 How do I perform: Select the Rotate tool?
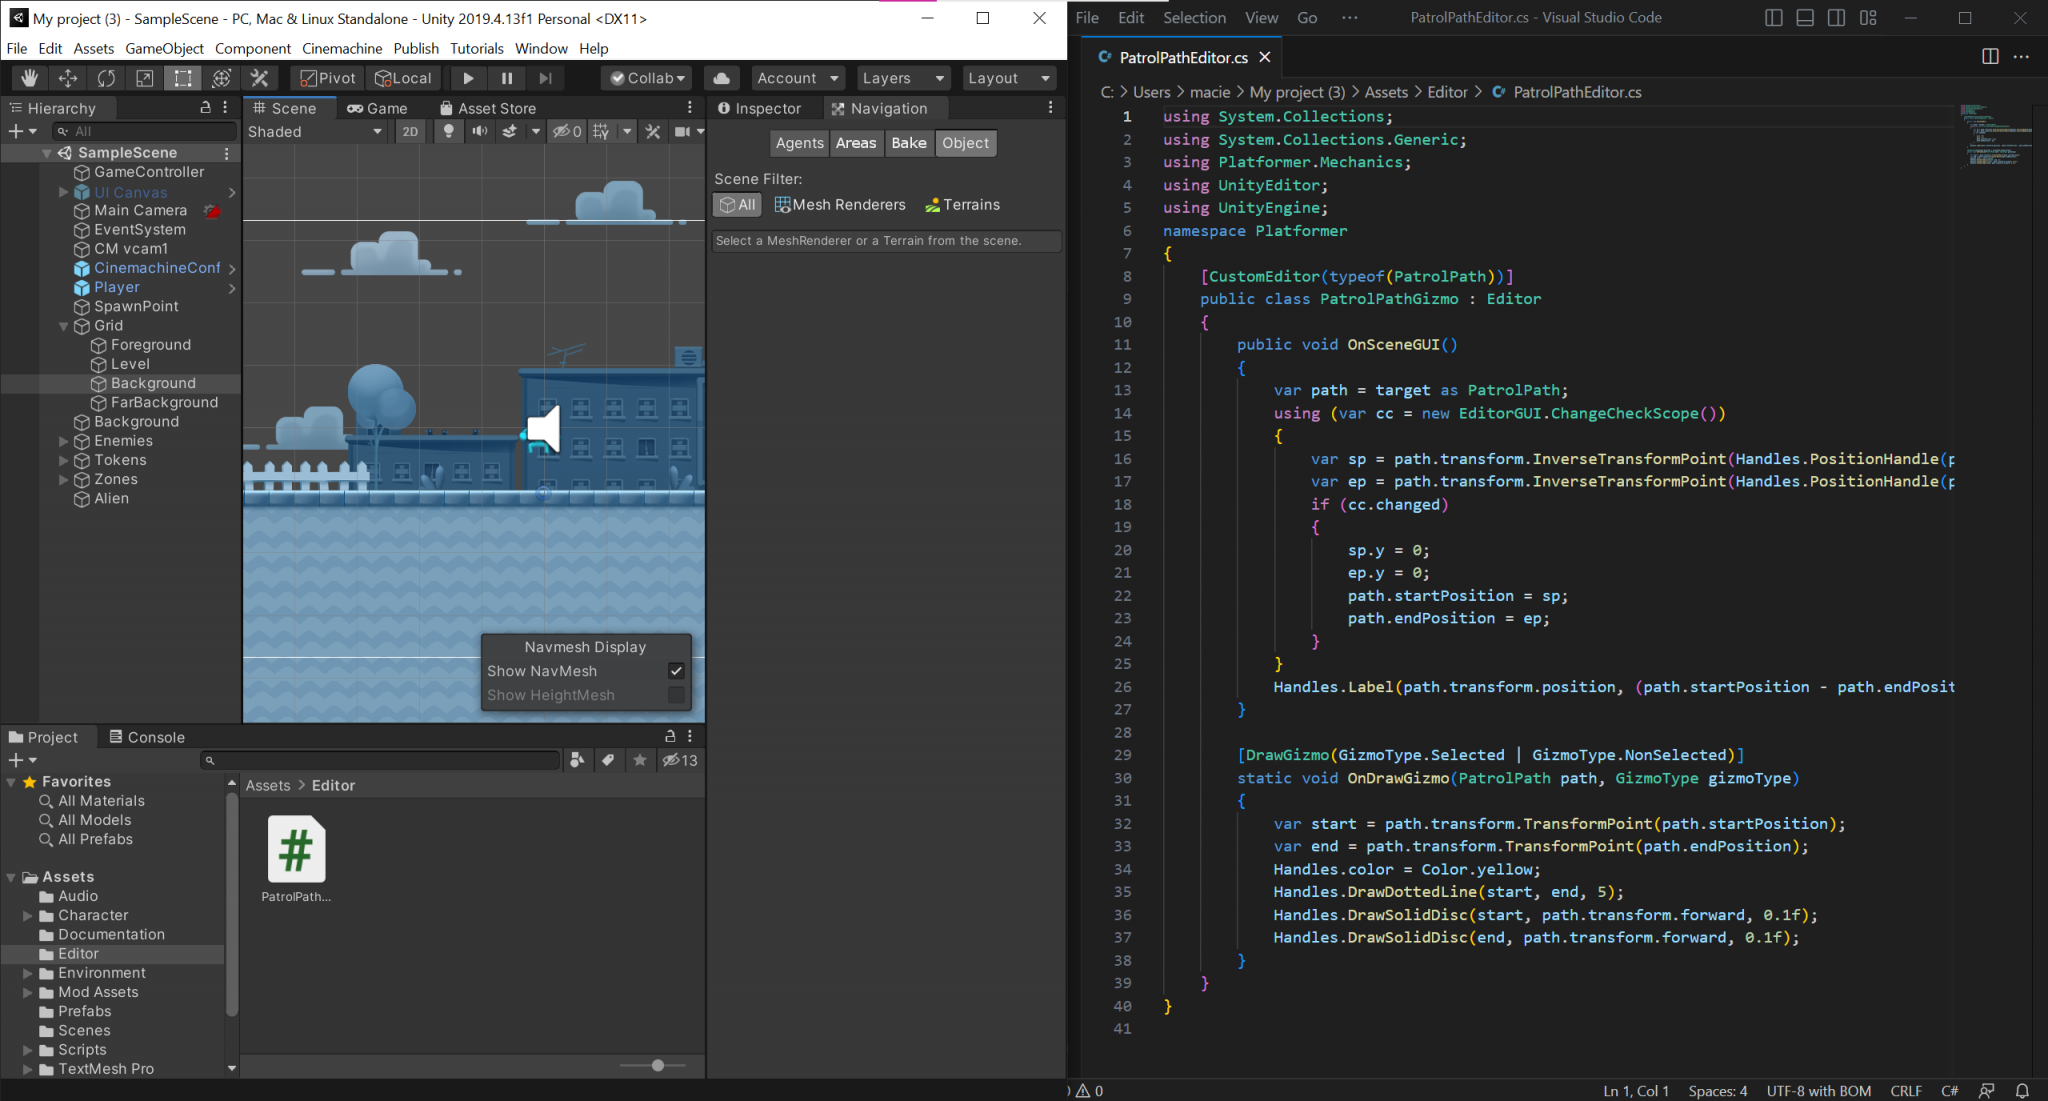tap(106, 77)
